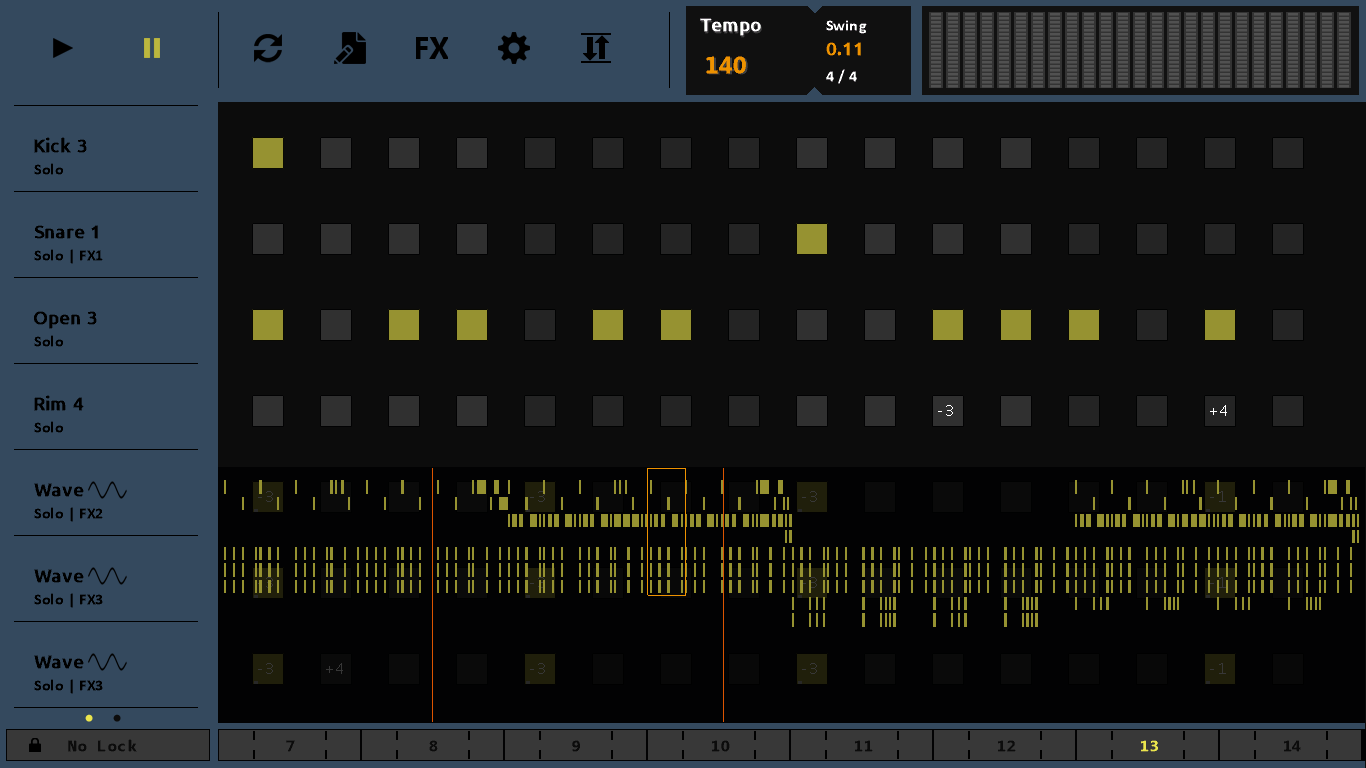The width and height of the screenshot is (1366, 768).
Task: Enable the first step in the Kick 3 row
Action: [267, 153]
